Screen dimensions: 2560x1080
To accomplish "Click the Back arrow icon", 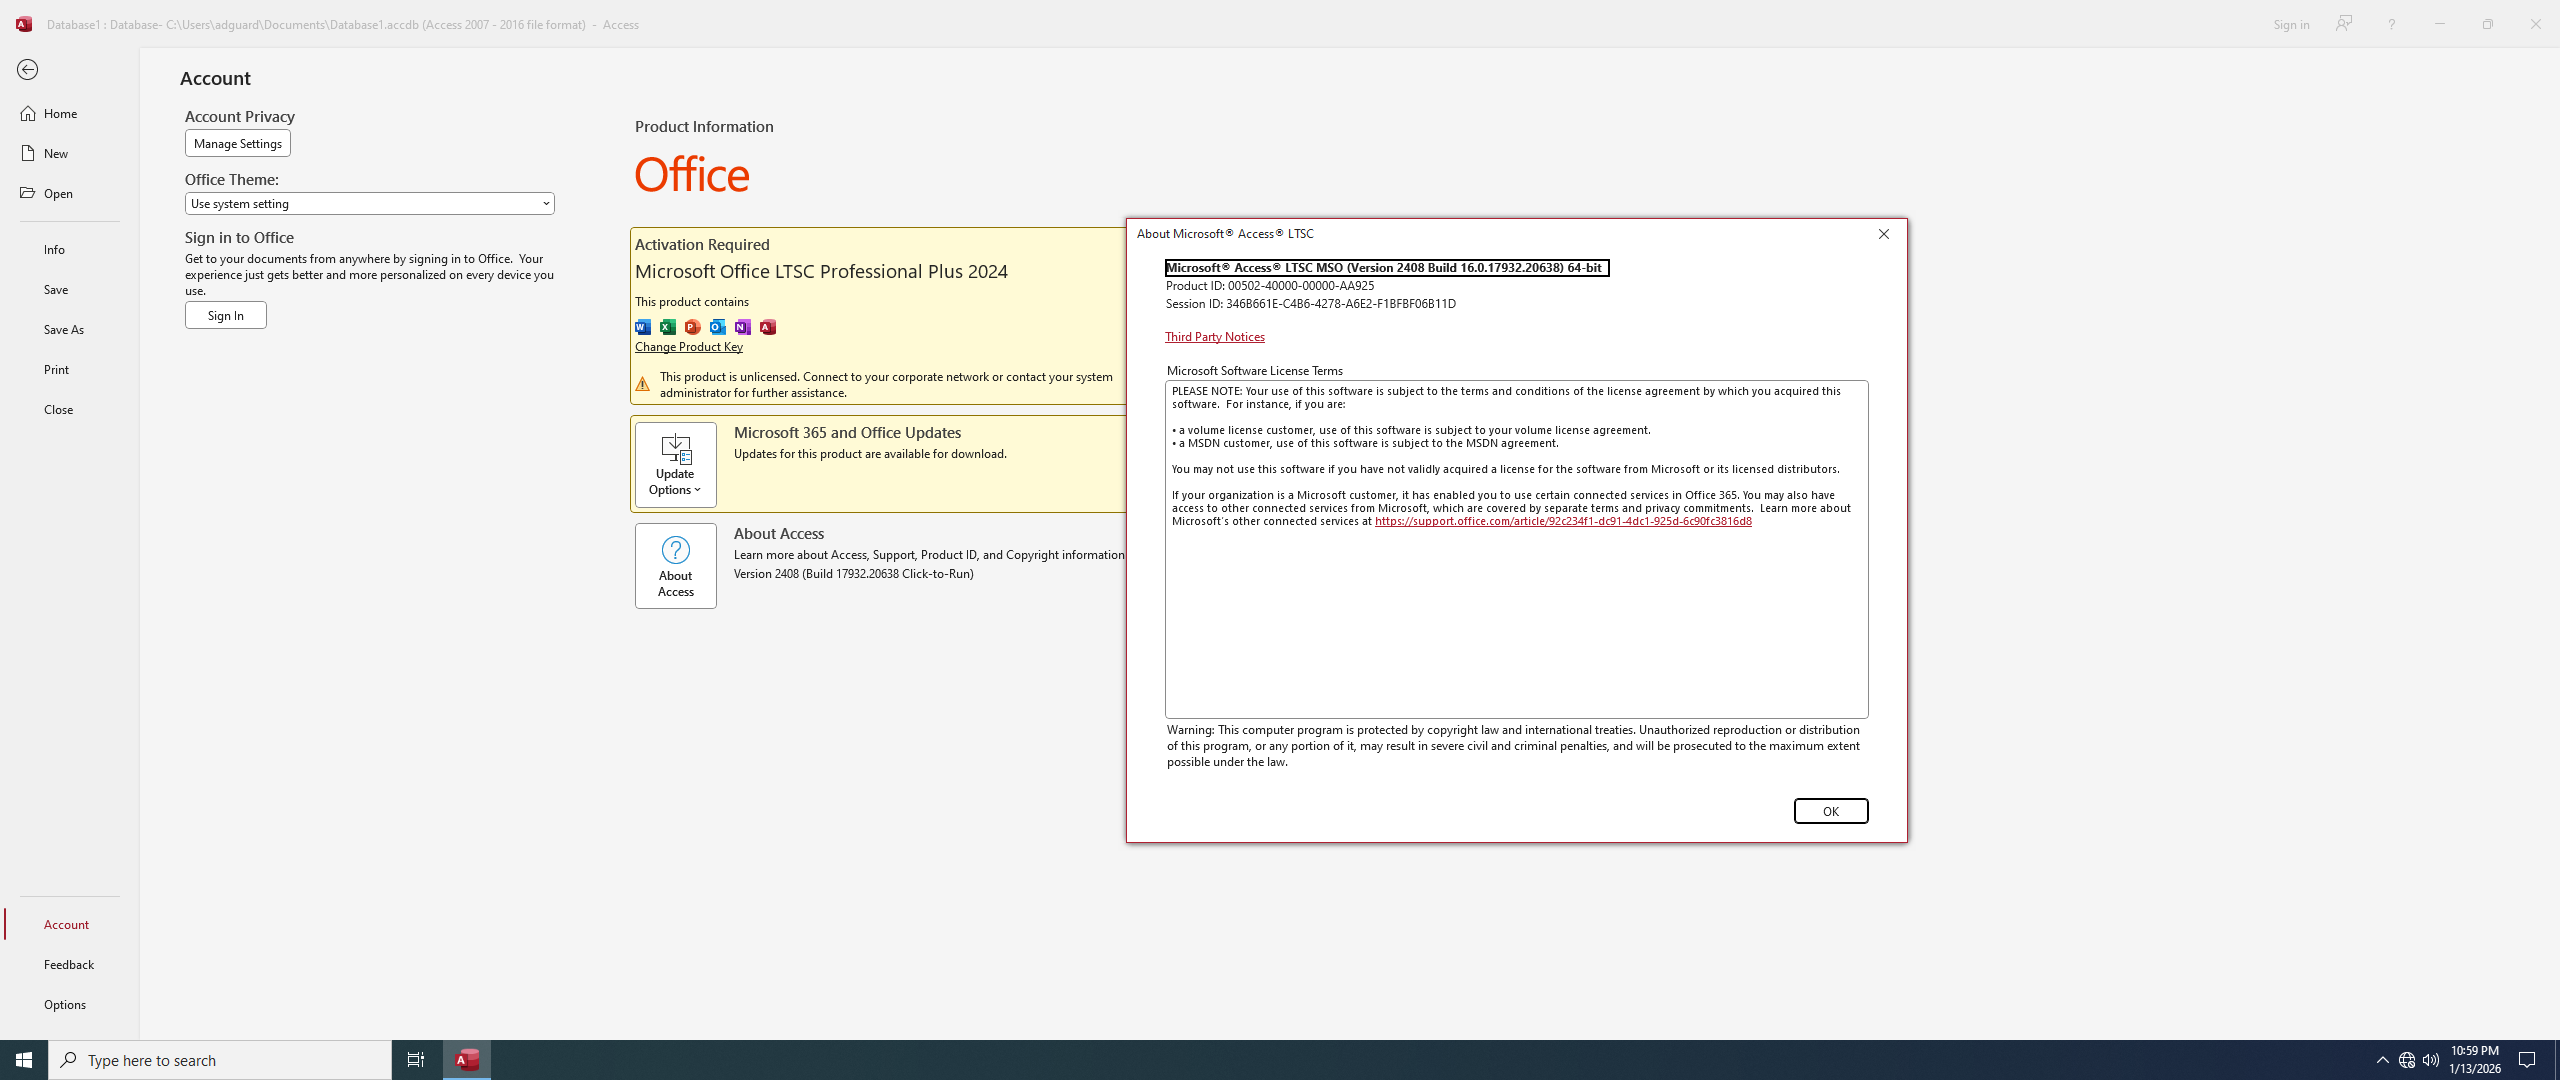I will [x=27, y=69].
